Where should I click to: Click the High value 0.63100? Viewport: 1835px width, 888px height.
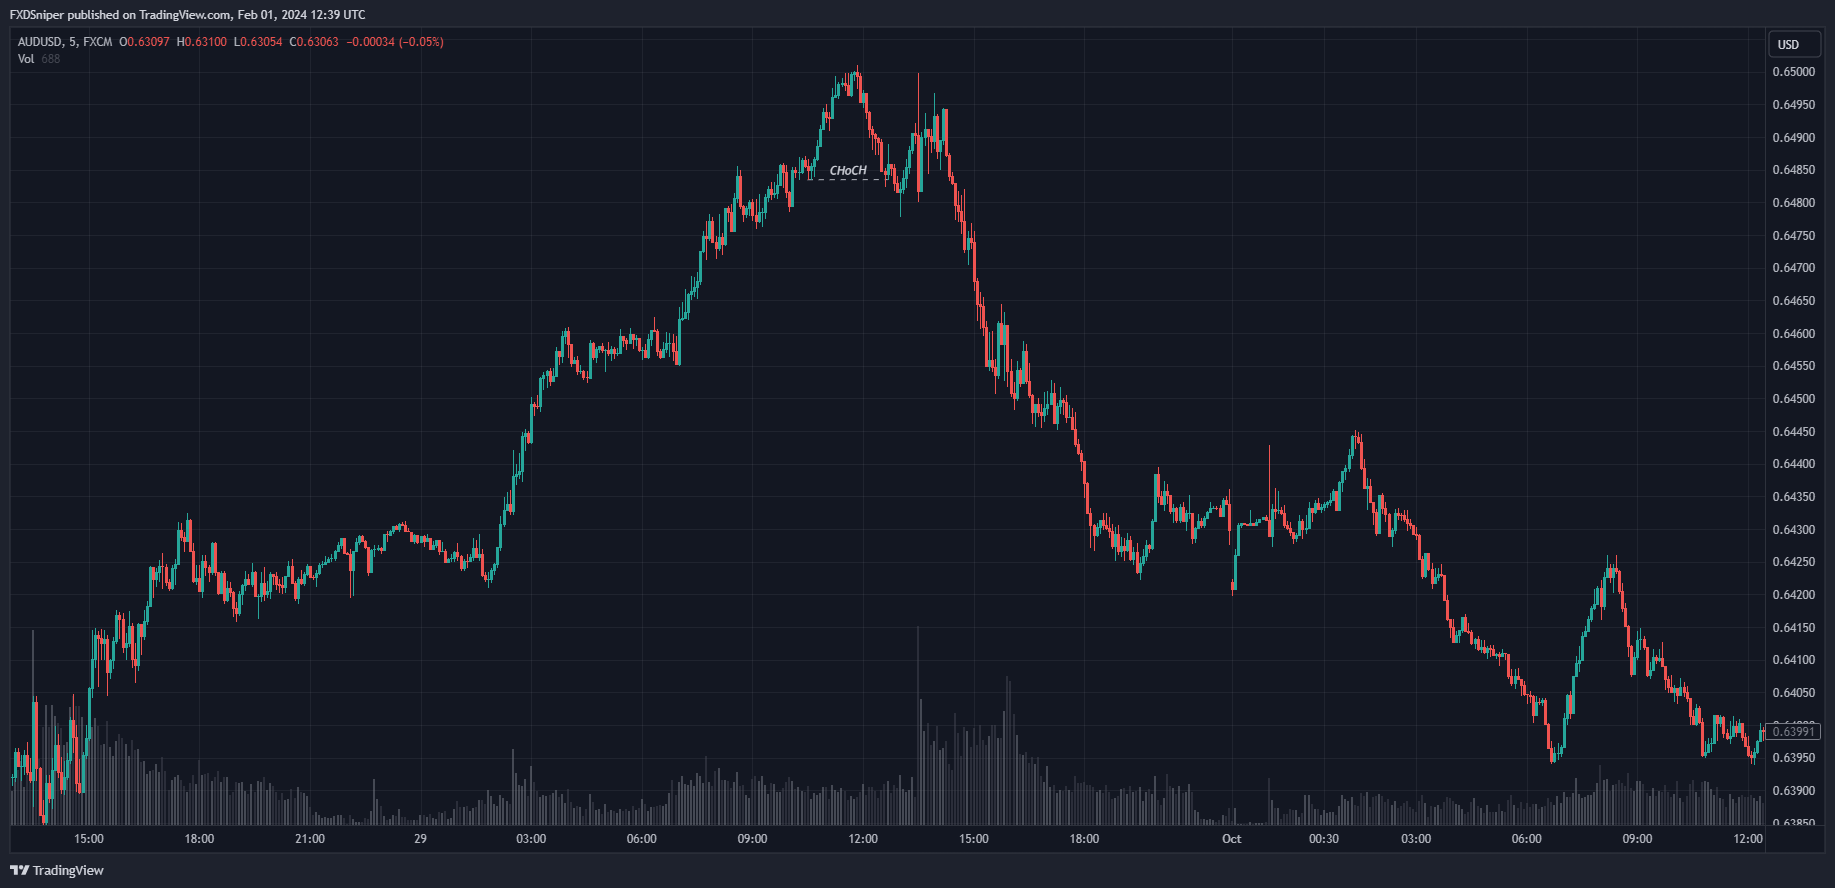tap(205, 42)
